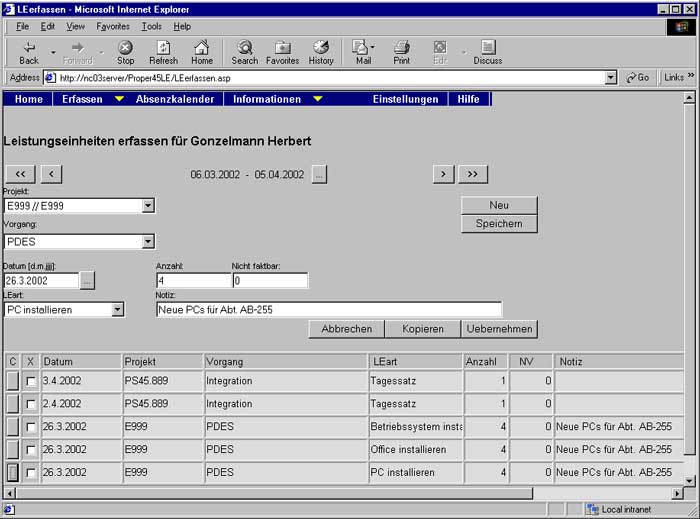Refresh the page using Refresh icon
Viewport: 700px width, 519px height.
click(163, 48)
